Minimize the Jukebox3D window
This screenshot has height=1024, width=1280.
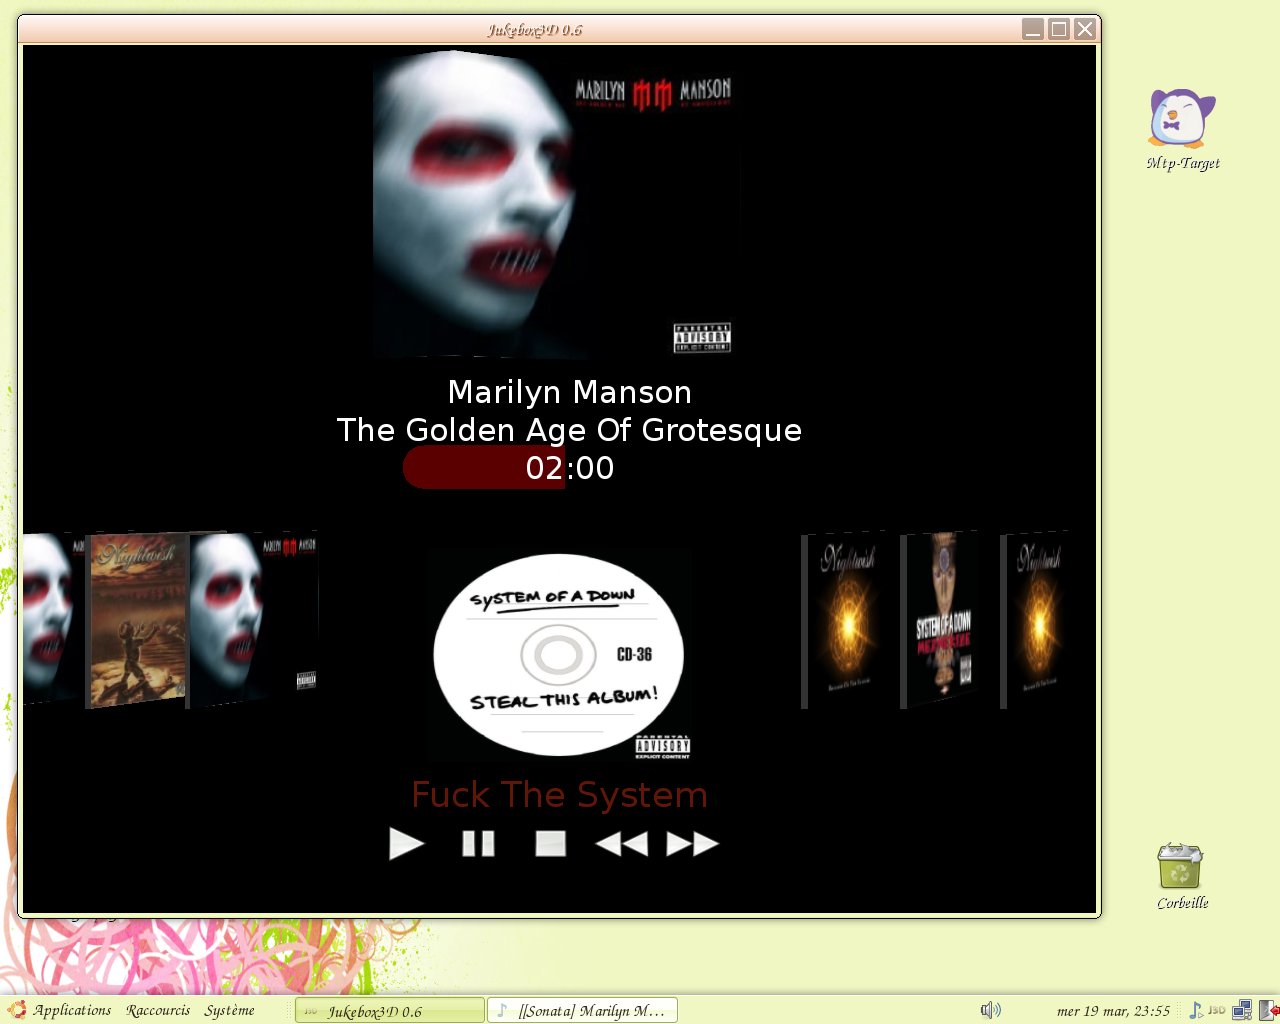pos(1033,29)
